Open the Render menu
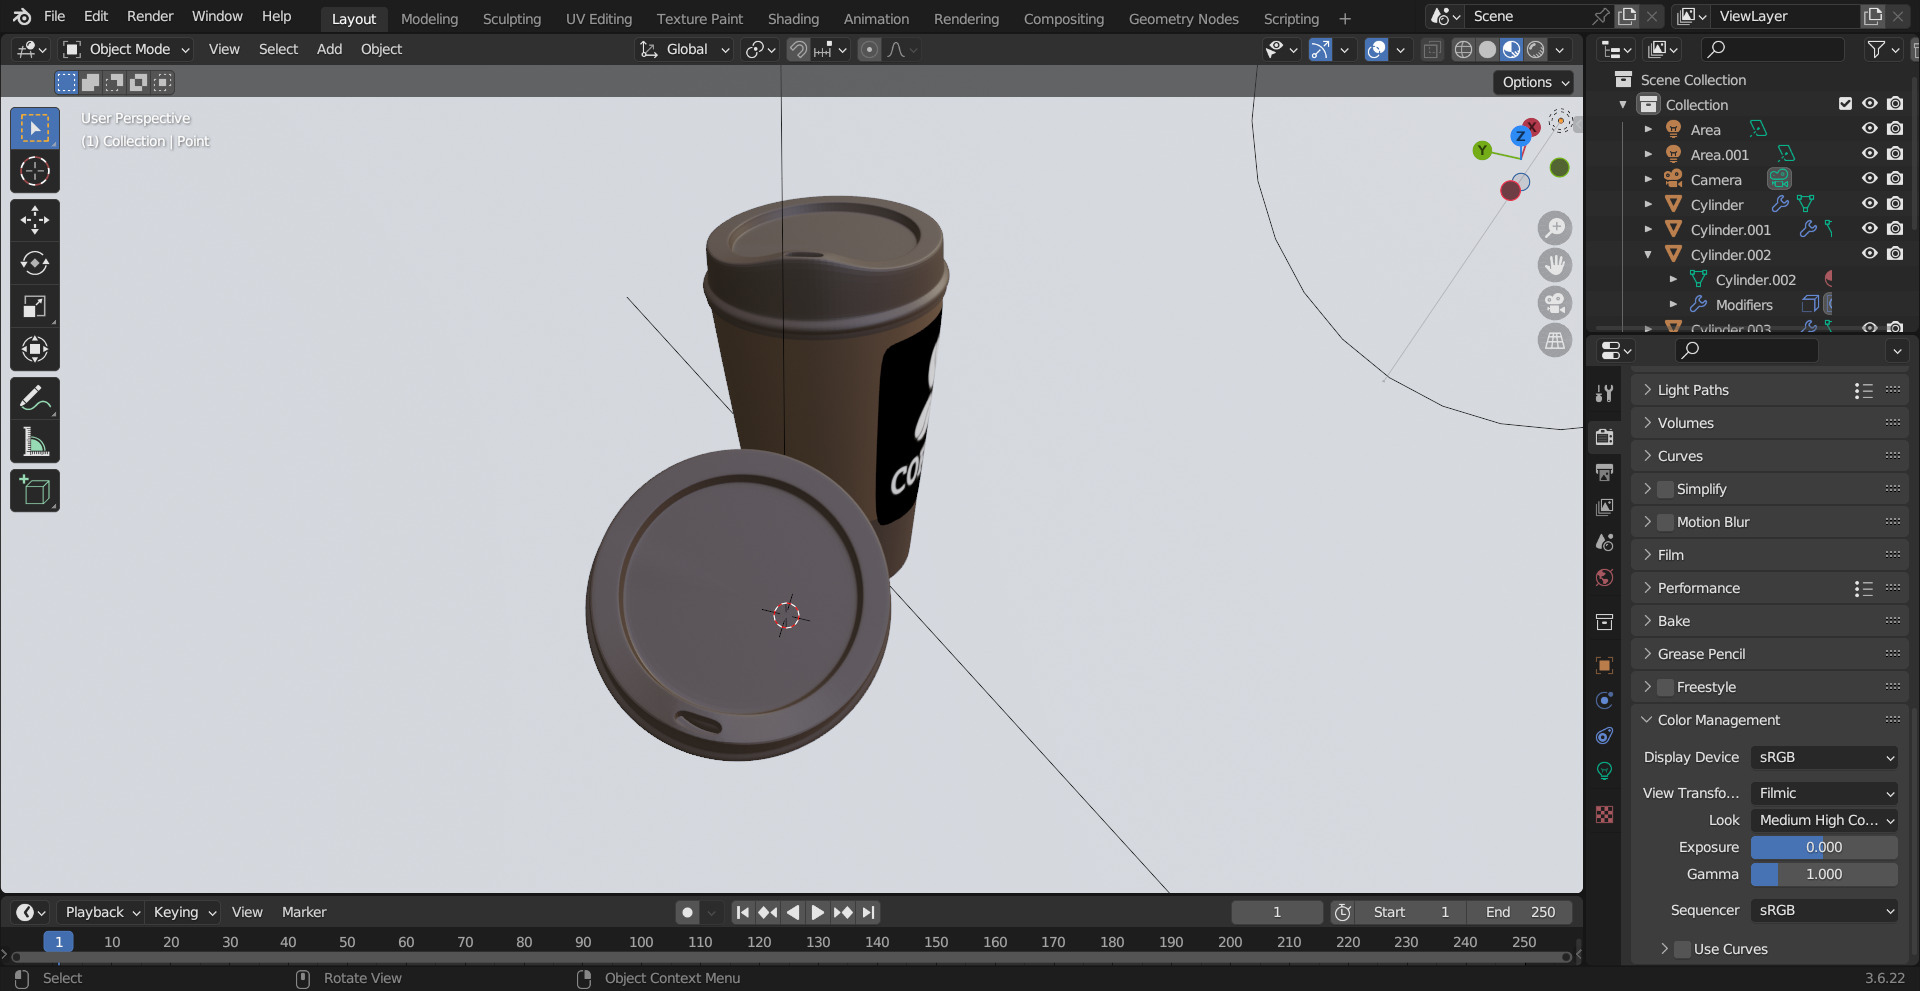Image resolution: width=1920 pixels, height=991 pixels. click(x=150, y=16)
